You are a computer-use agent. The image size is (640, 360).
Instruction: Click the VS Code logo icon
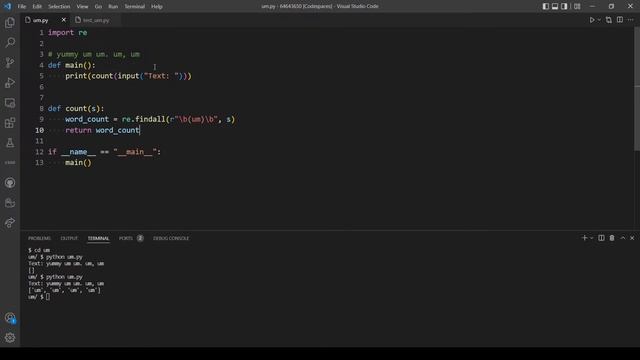(7, 6)
